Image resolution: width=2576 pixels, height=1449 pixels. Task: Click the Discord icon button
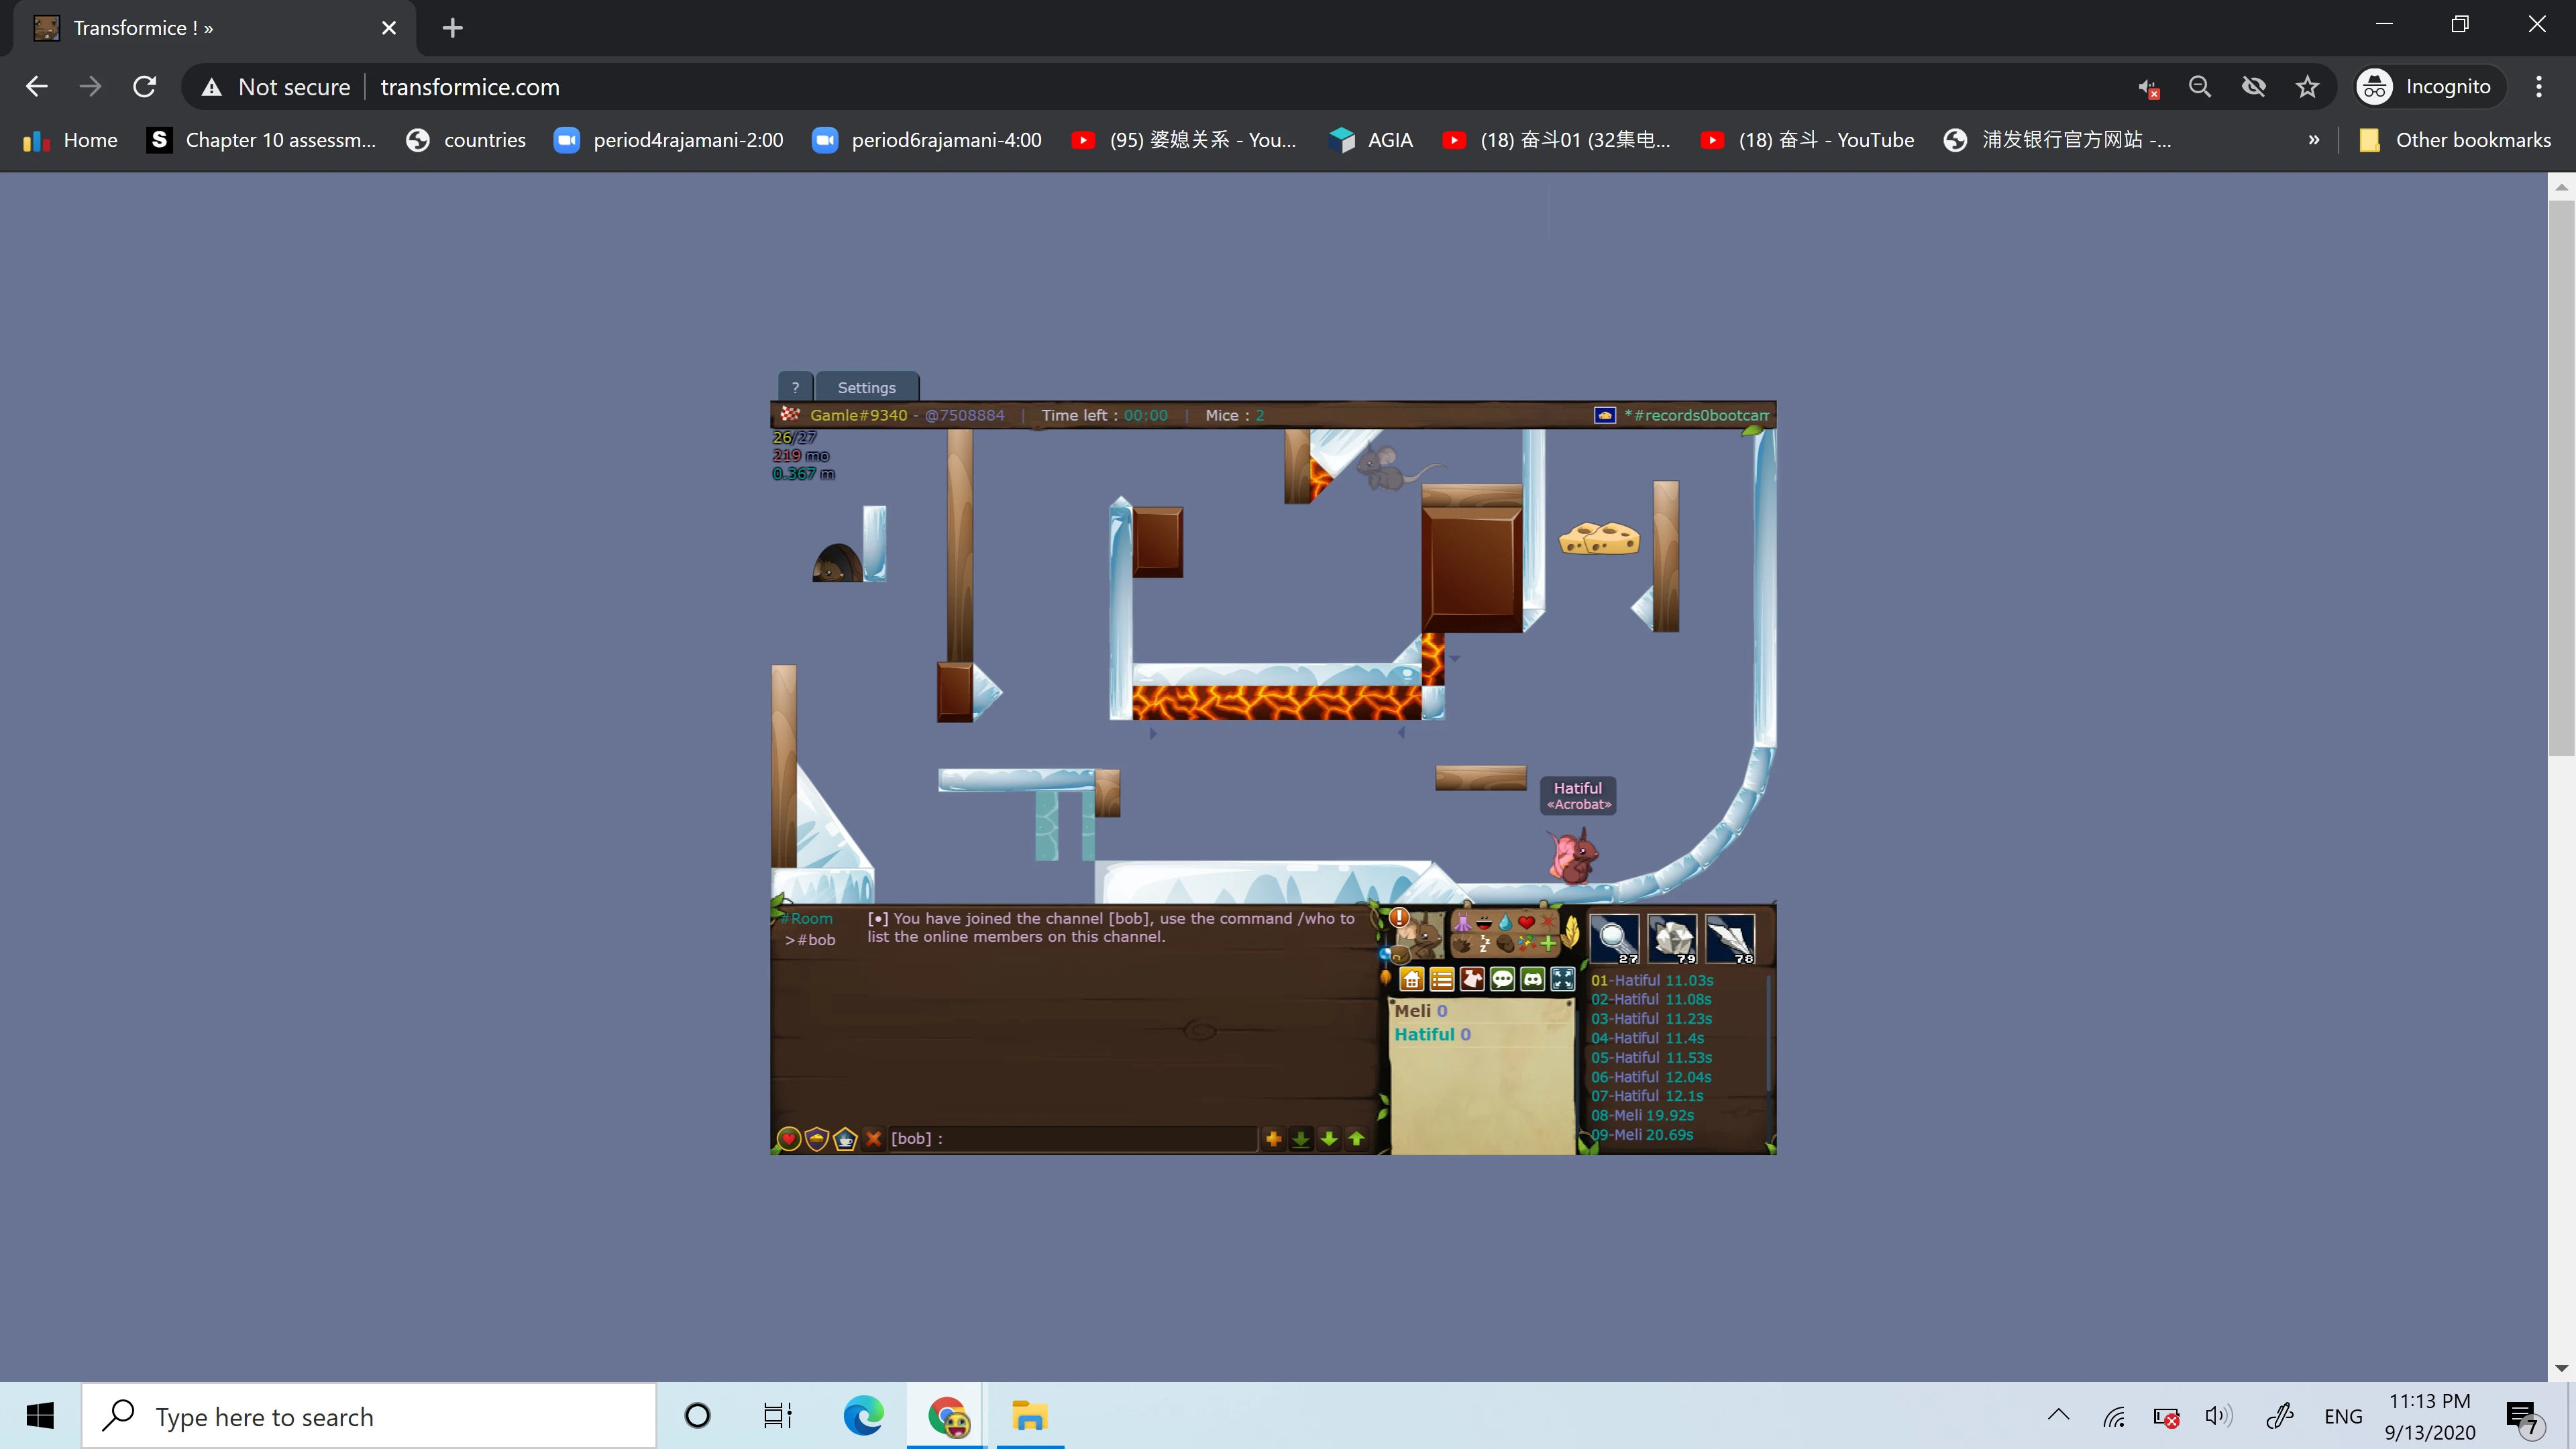(x=1532, y=979)
